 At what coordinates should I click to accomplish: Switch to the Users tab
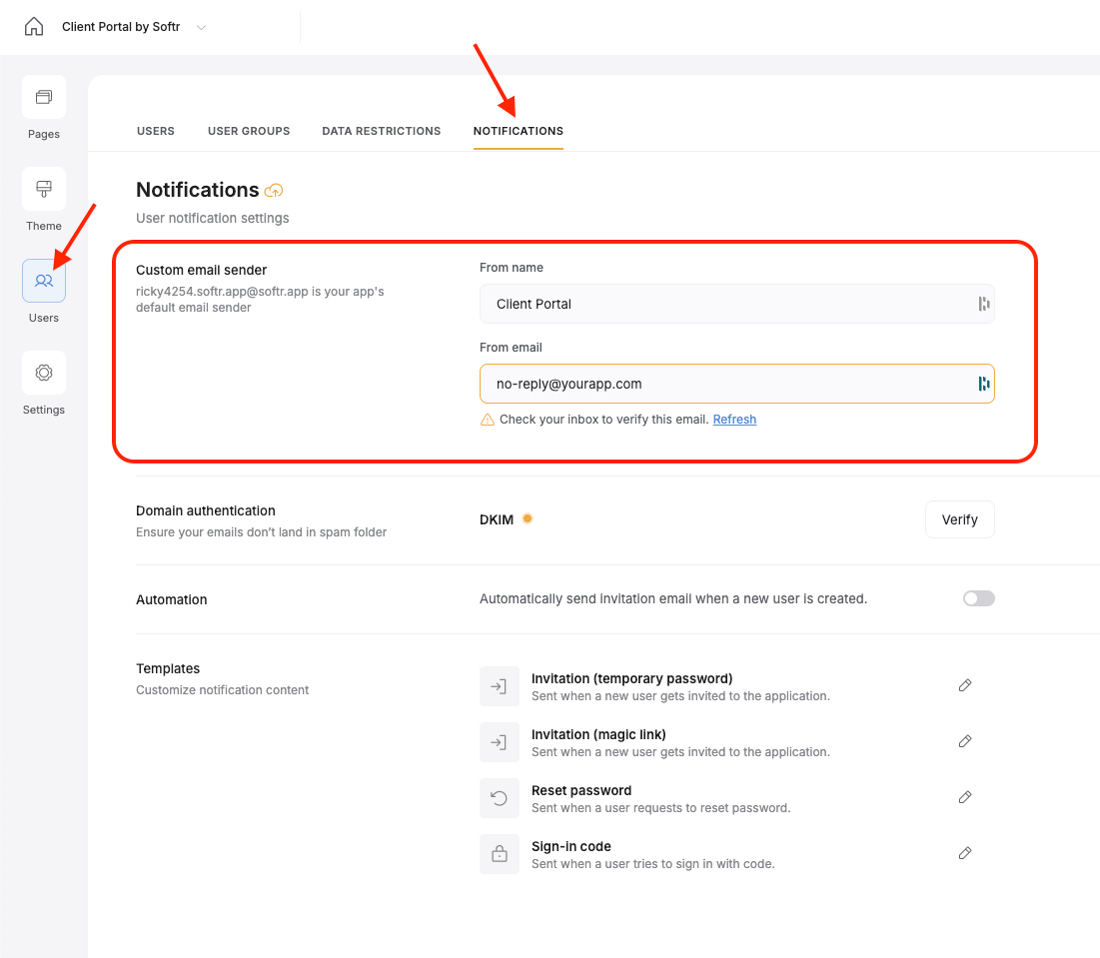pyautogui.click(x=156, y=131)
